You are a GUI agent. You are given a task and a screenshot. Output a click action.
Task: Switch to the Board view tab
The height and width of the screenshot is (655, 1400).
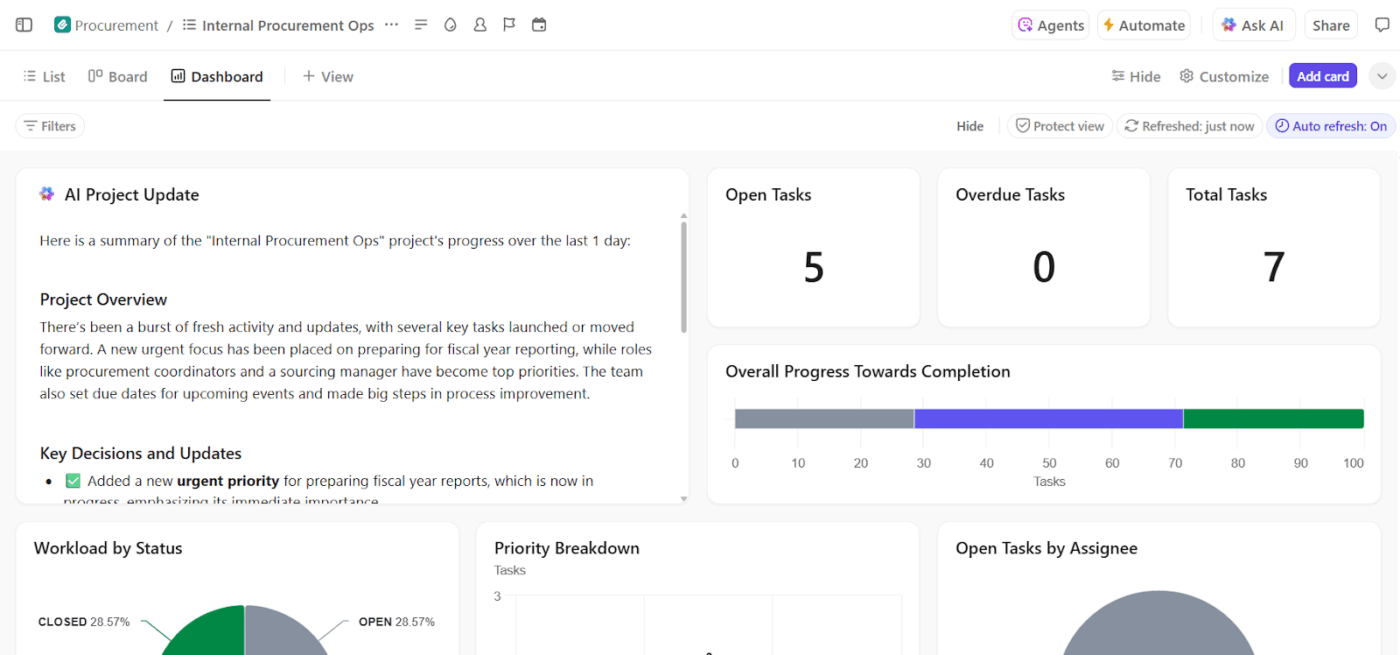(x=117, y=75)
